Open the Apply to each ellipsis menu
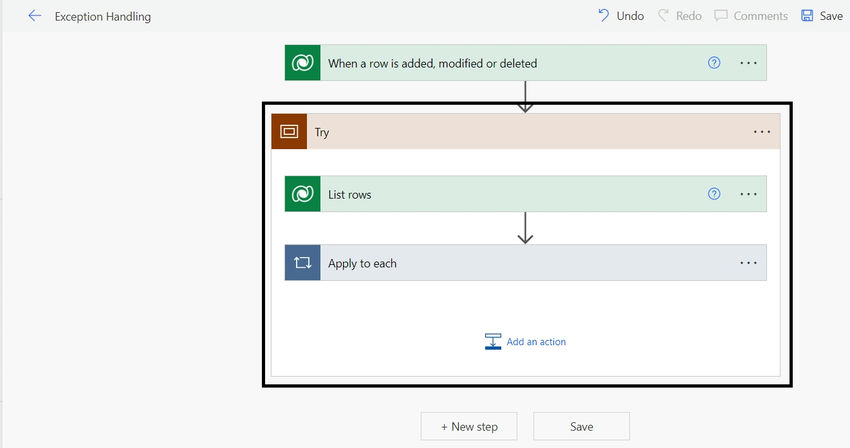Viewport: 850px width, 448px height. coord(748,263)
